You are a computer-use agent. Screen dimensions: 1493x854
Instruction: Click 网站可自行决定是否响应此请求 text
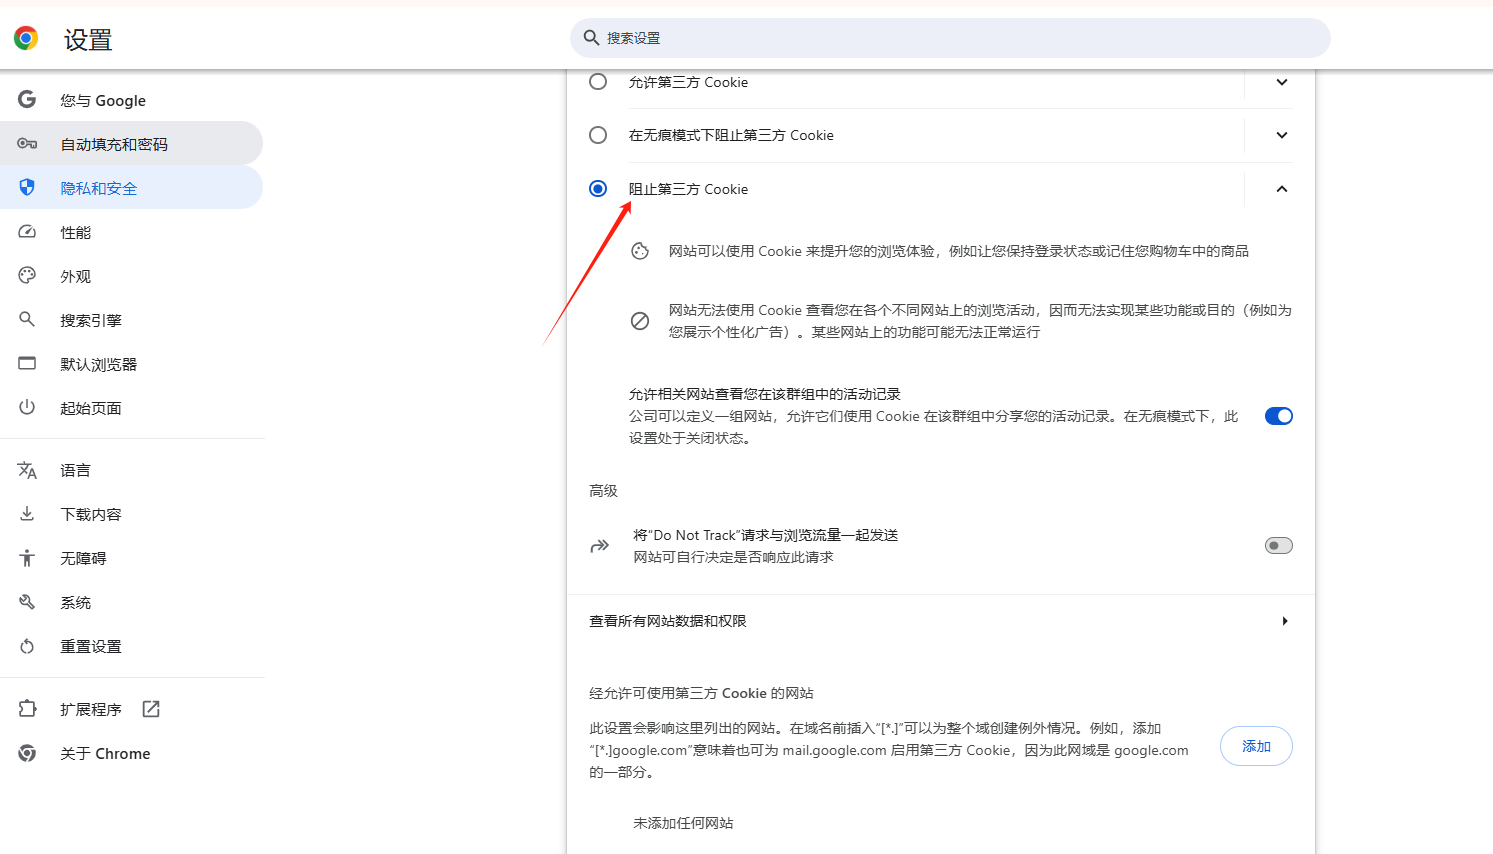click(x=733, y=557)
